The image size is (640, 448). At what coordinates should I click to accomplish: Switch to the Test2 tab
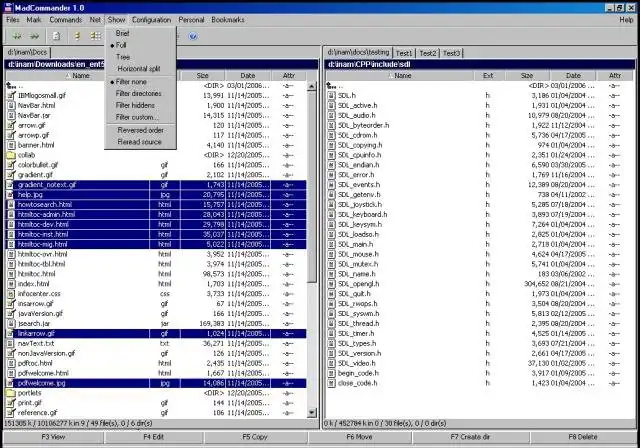[x=428, y=52]
